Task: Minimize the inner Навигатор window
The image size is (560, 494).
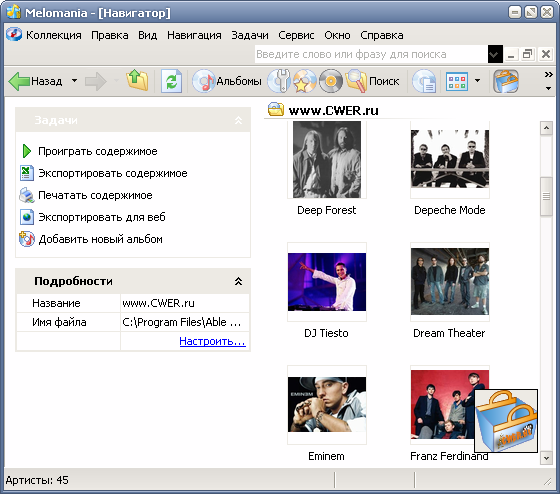Action: [x=511, y=54]
